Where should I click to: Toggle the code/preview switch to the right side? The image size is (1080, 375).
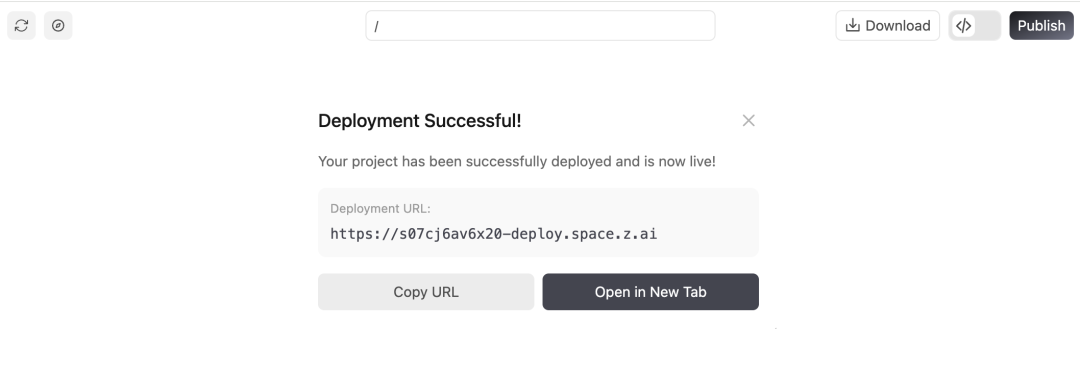pyautogui.click(x=987, y=26)
